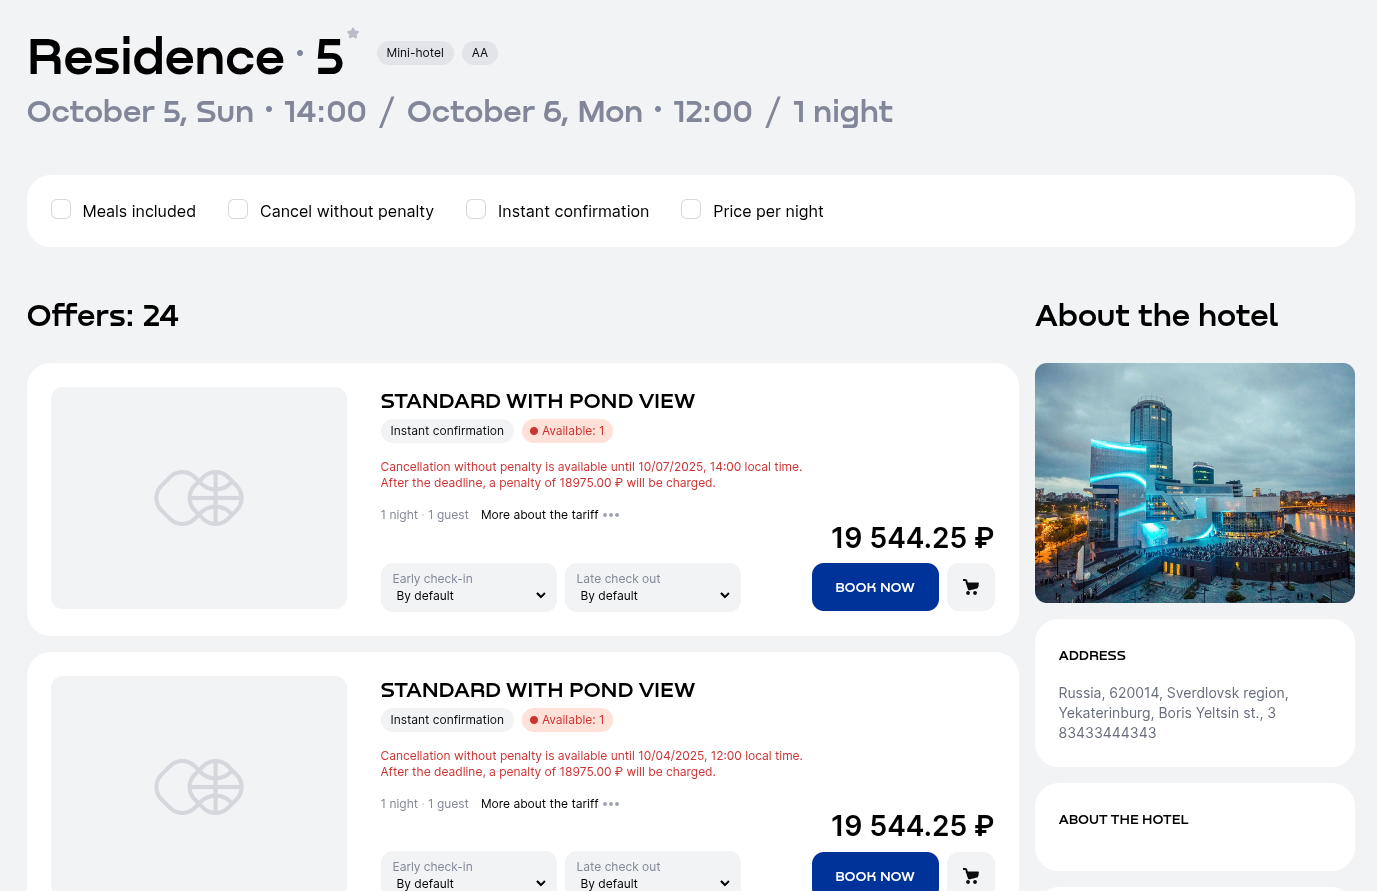Click placeholder logo image of first offer
The height and width of the screenshot is (891, 1377).
point(199,498)
